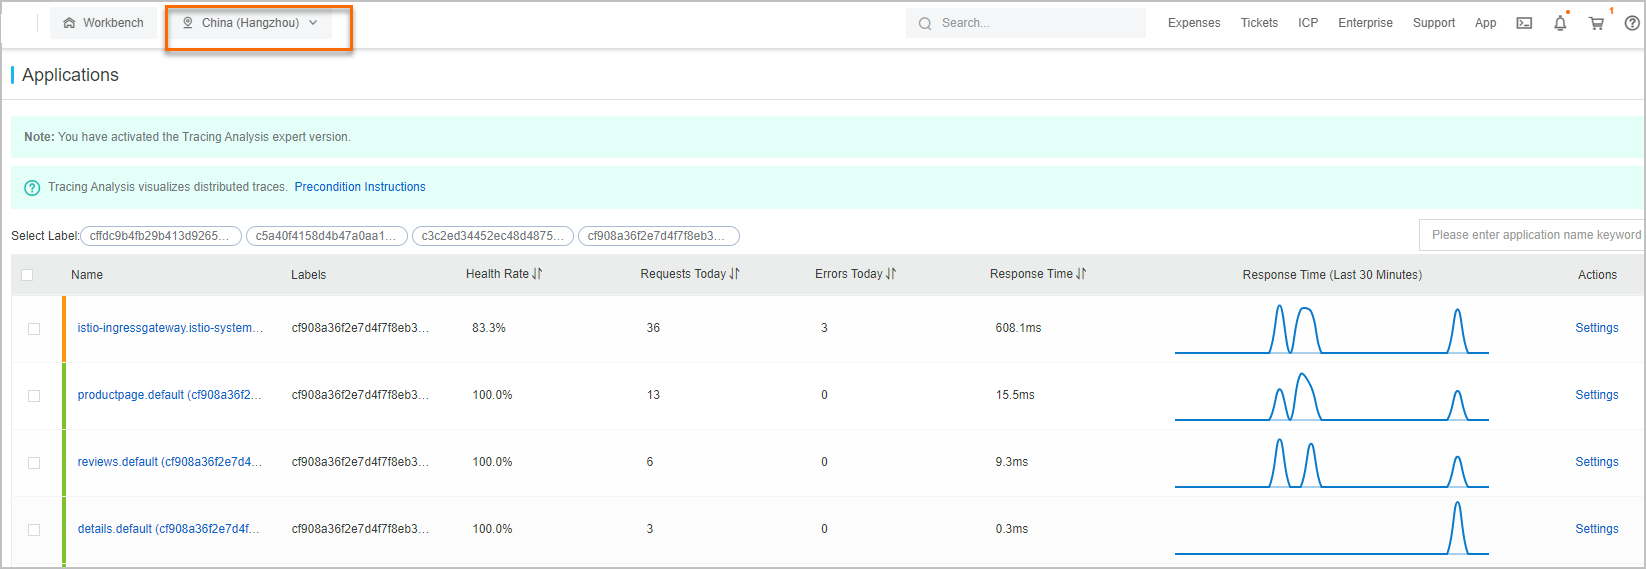Check the details.default row checkbox
The height and width of the screenshot is (569, 1646).
pos(34,530)
